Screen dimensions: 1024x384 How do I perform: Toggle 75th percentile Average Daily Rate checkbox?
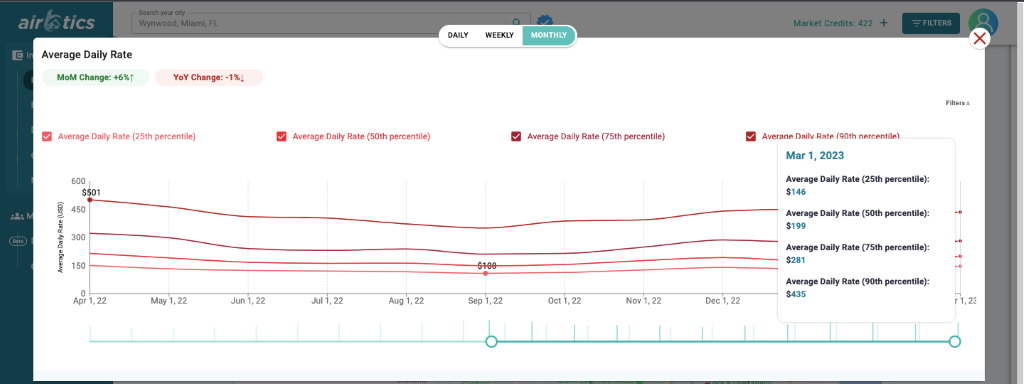click(x=516, y=136)
